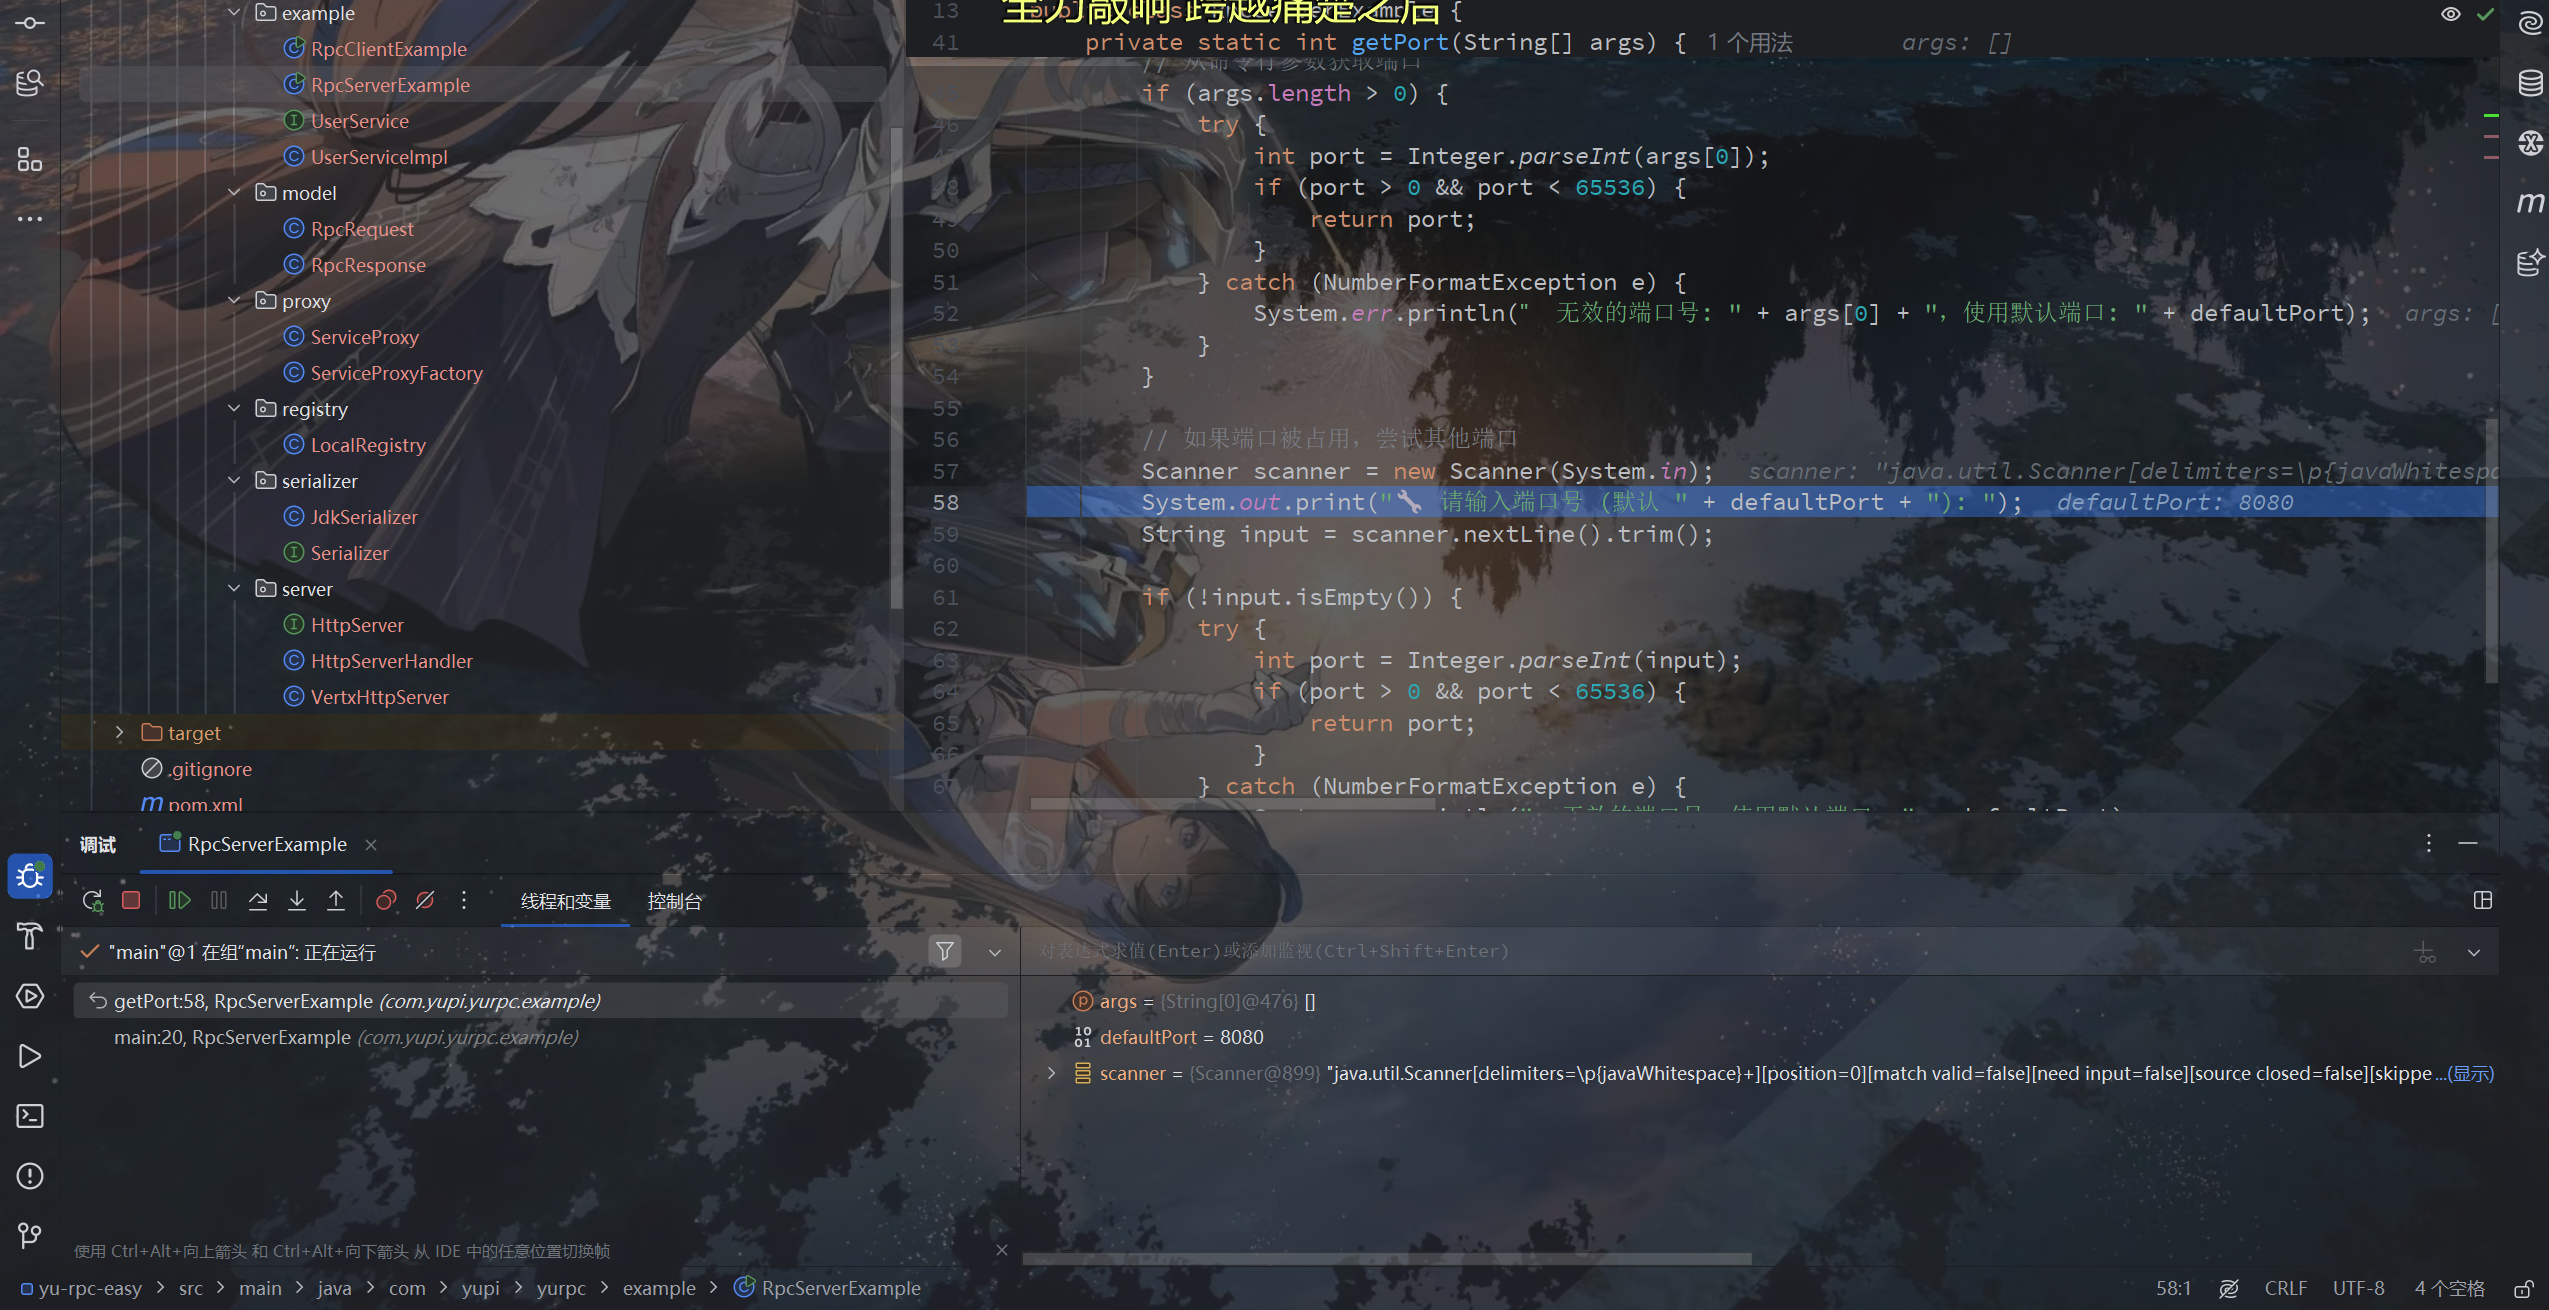This screenshot has height=1310, width=2549.
Task: Toggle reader mode eye icon
Action: [2450, 14]
